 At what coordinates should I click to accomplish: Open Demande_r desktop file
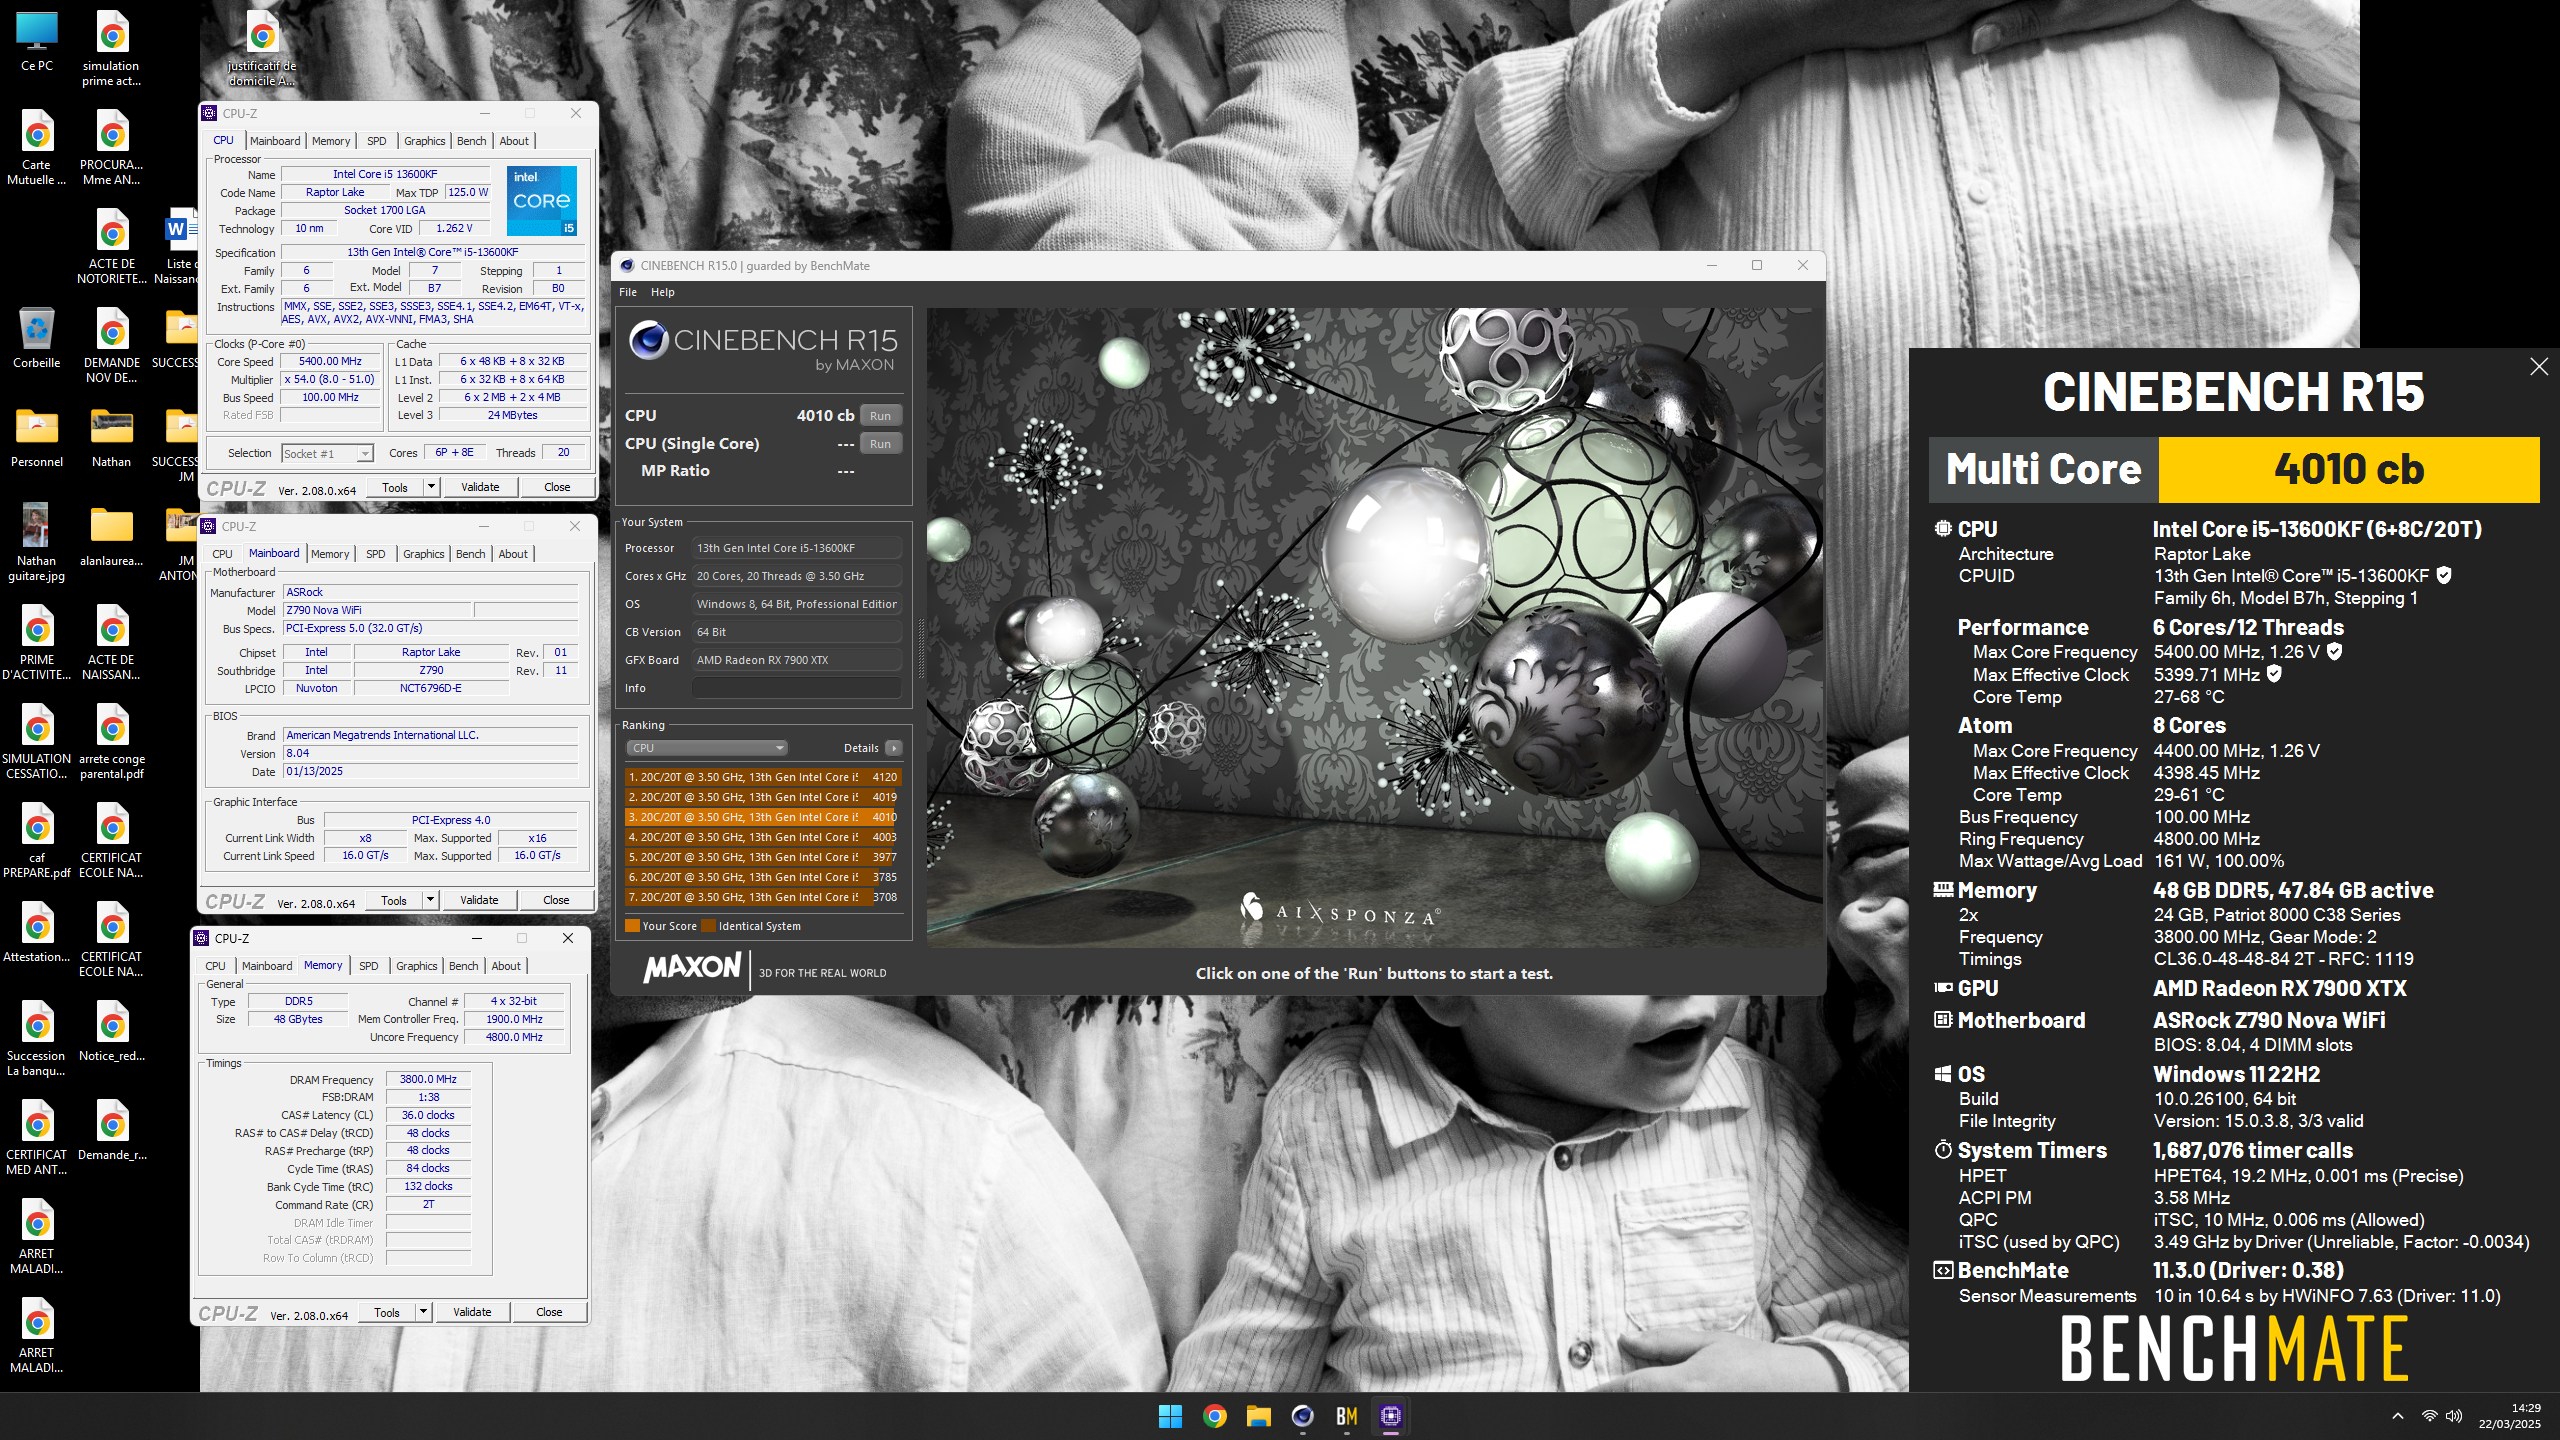[111, 1130]
